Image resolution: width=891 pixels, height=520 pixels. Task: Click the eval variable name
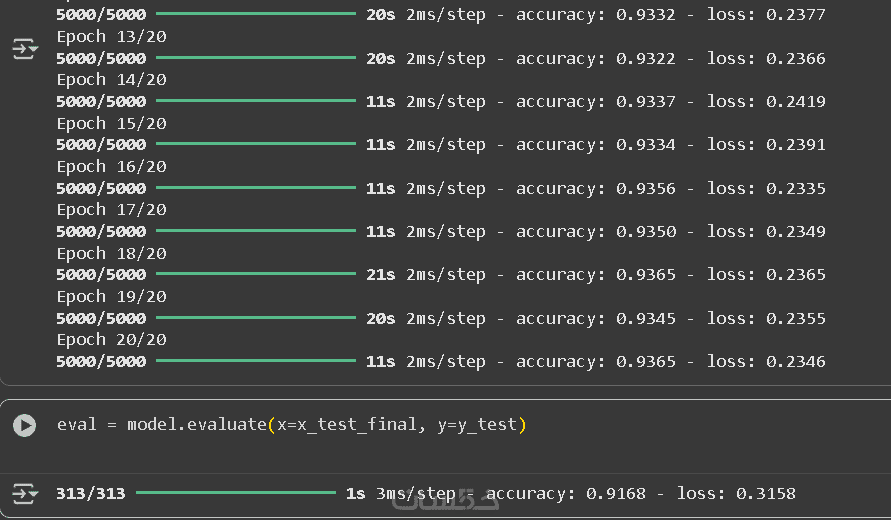(76, 425)
